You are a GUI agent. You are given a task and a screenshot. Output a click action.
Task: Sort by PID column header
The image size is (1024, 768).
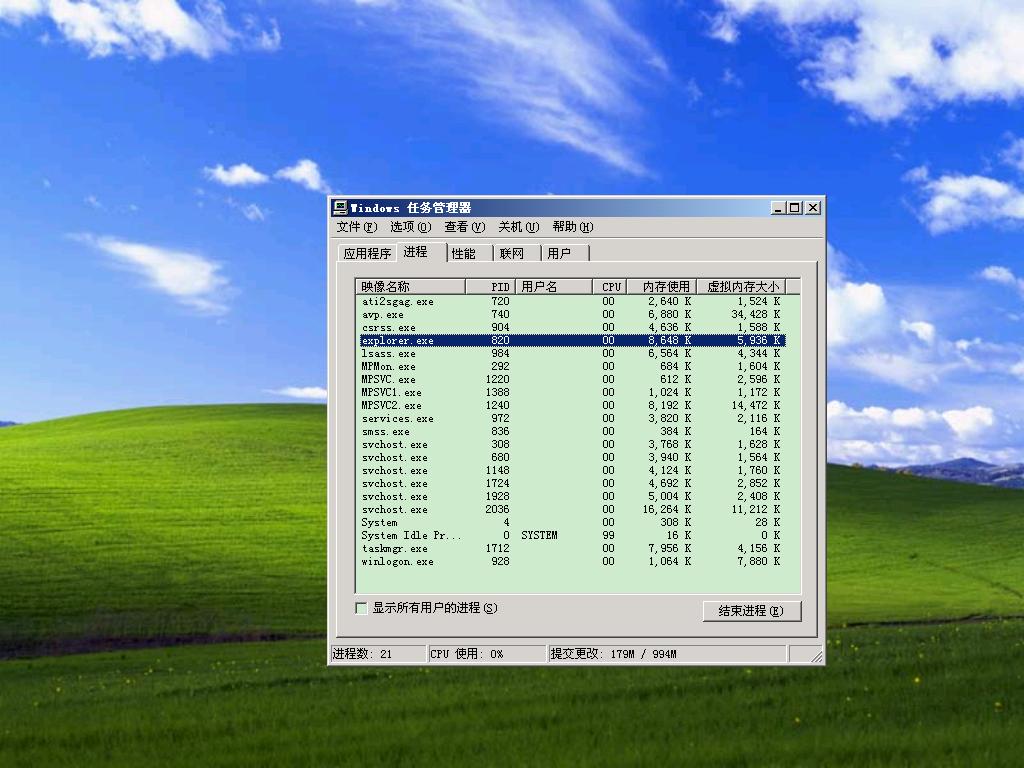pos(490,287)
